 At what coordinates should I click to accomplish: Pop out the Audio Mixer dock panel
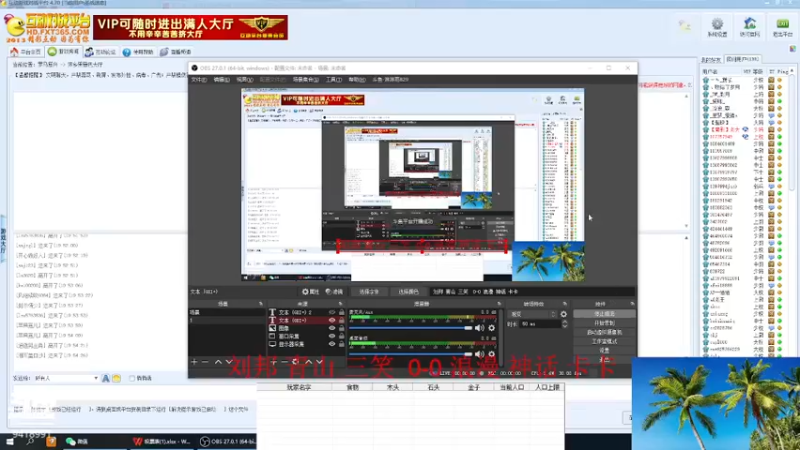point(498,304)
